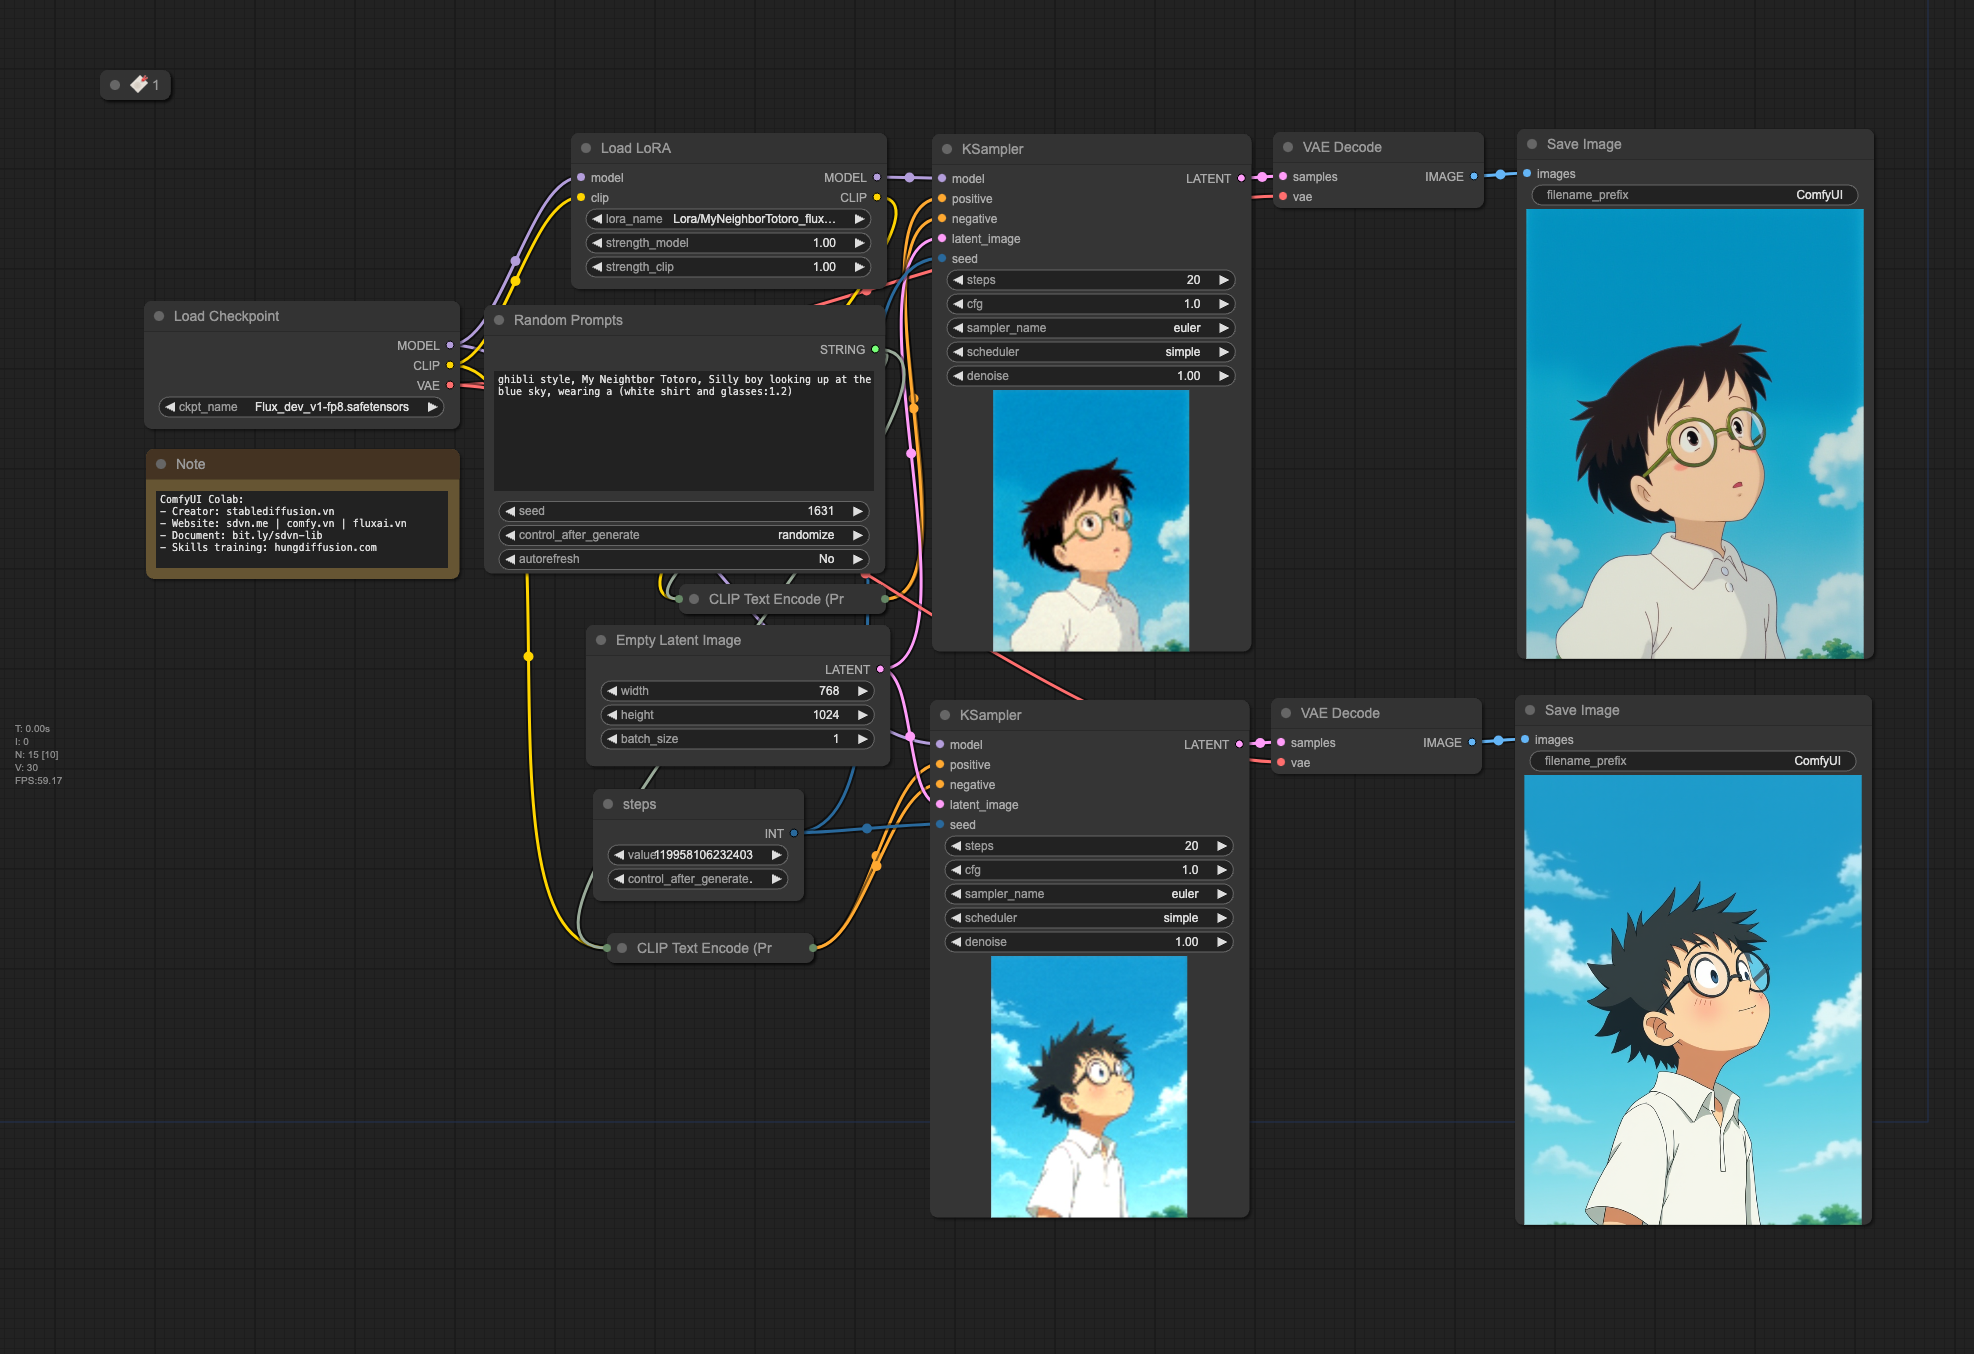
Task: Increase the strength_model value with the right arrow
Action: pyautogui.click(x=859, y=243)
